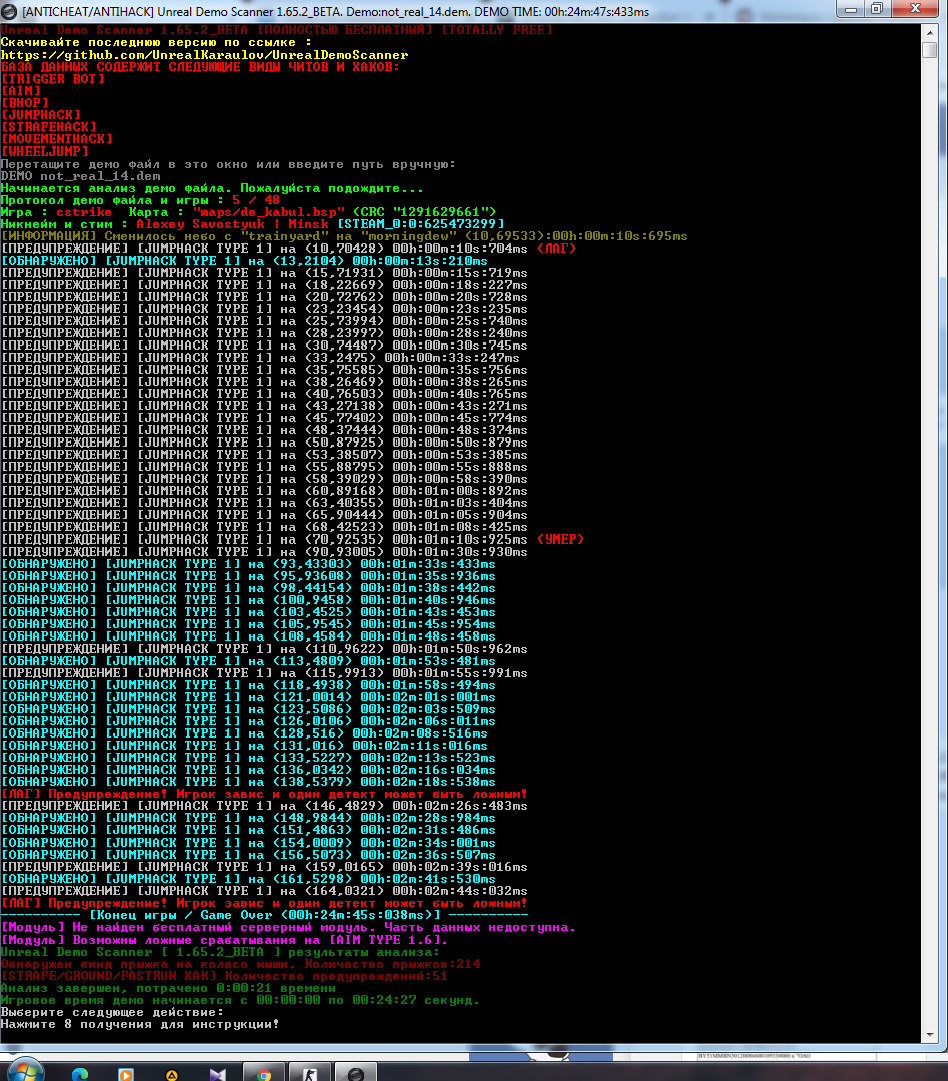
Task: Click the detected line at 00h:02m:36s:507ms
Action: click(248, 855)
